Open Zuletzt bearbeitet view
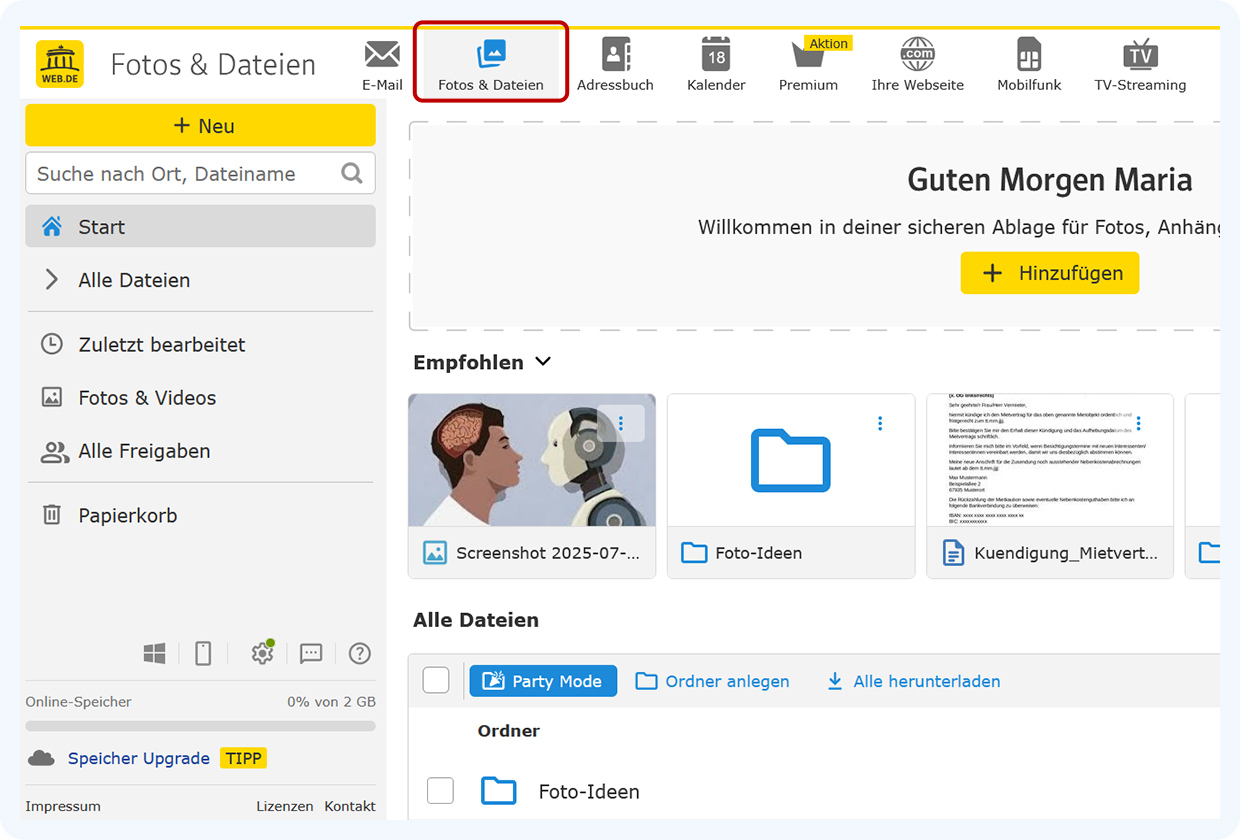This screenshot has width=1240, height=840. point(162,344)
